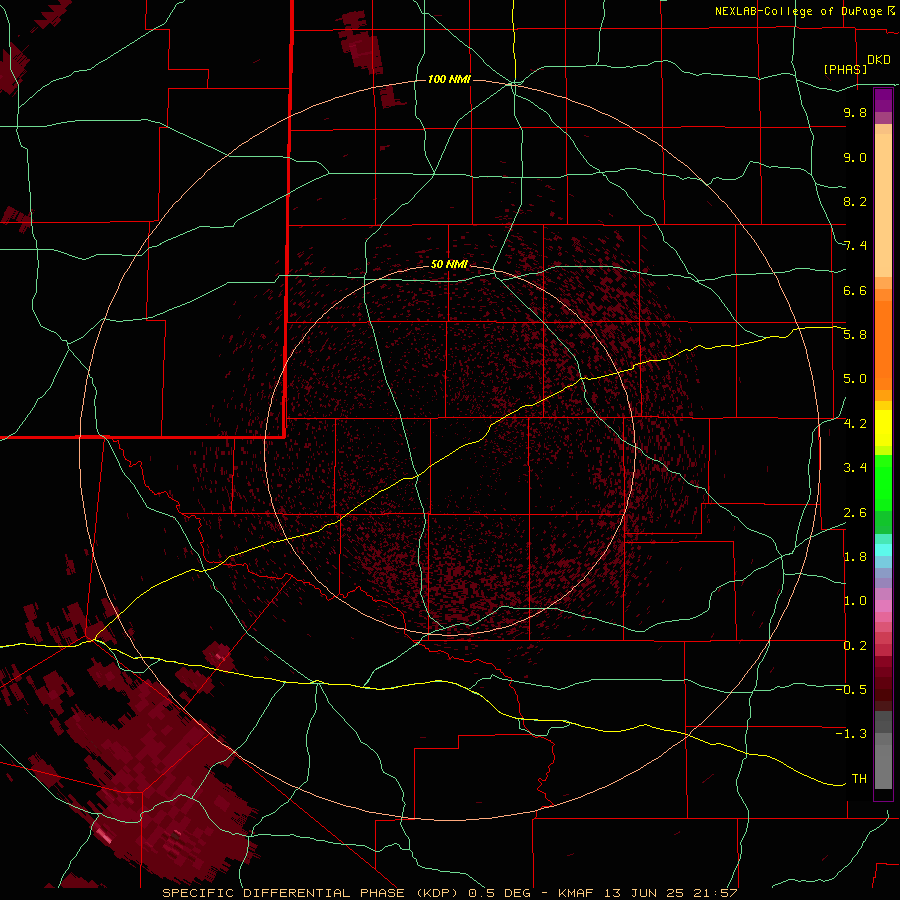Click the TH label at the scale bottom
The image size is (900, 900).
point(859,779)
